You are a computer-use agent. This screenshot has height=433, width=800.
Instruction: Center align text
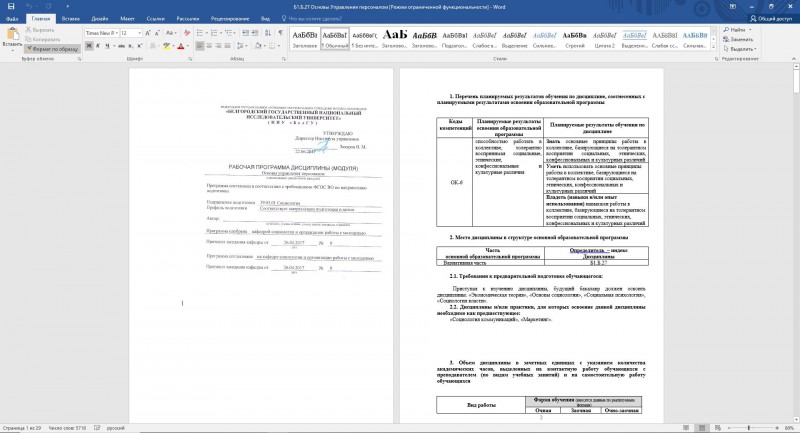[x=209, y=46]
